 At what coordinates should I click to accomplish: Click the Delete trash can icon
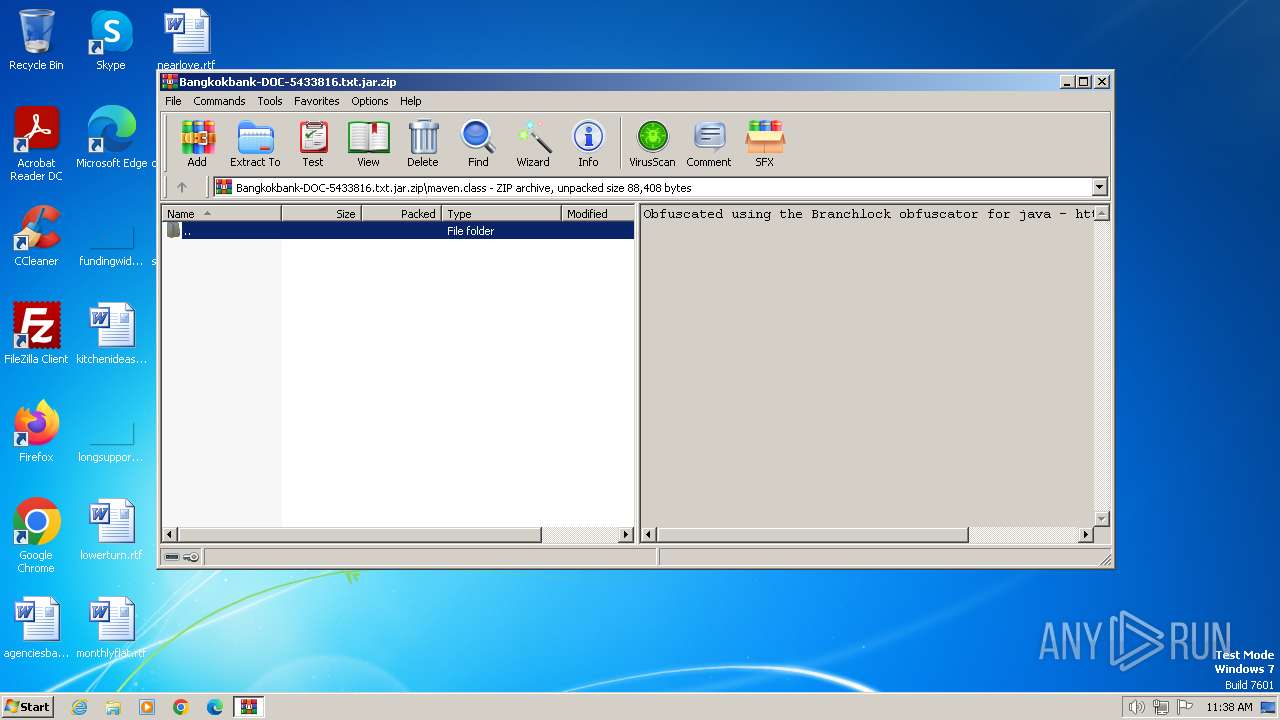[423, 143]
